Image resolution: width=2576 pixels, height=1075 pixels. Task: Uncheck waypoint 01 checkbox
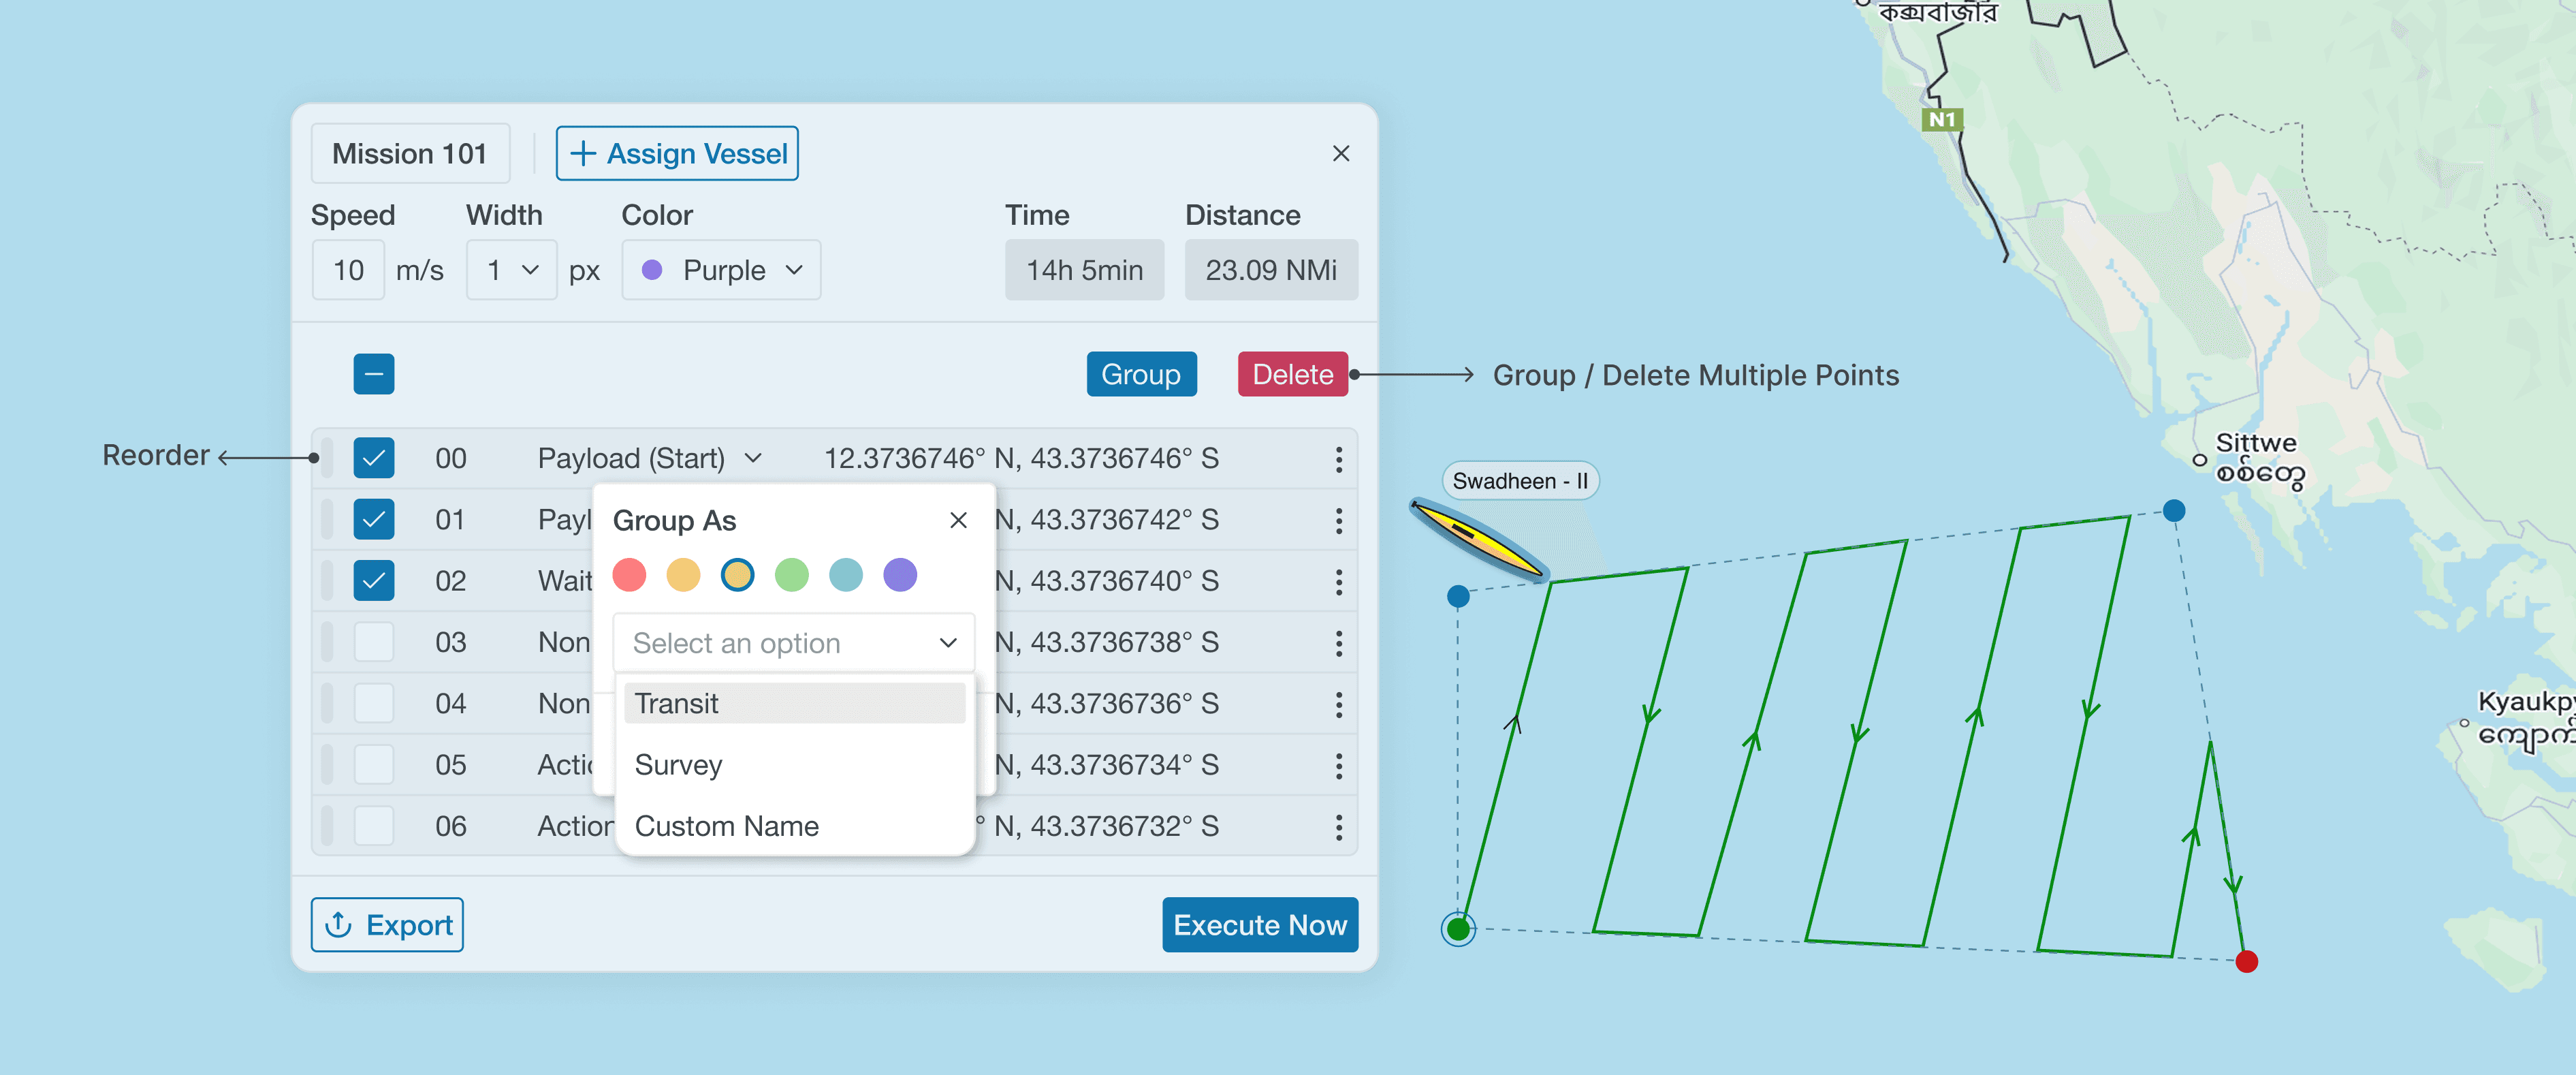[374, 520]
